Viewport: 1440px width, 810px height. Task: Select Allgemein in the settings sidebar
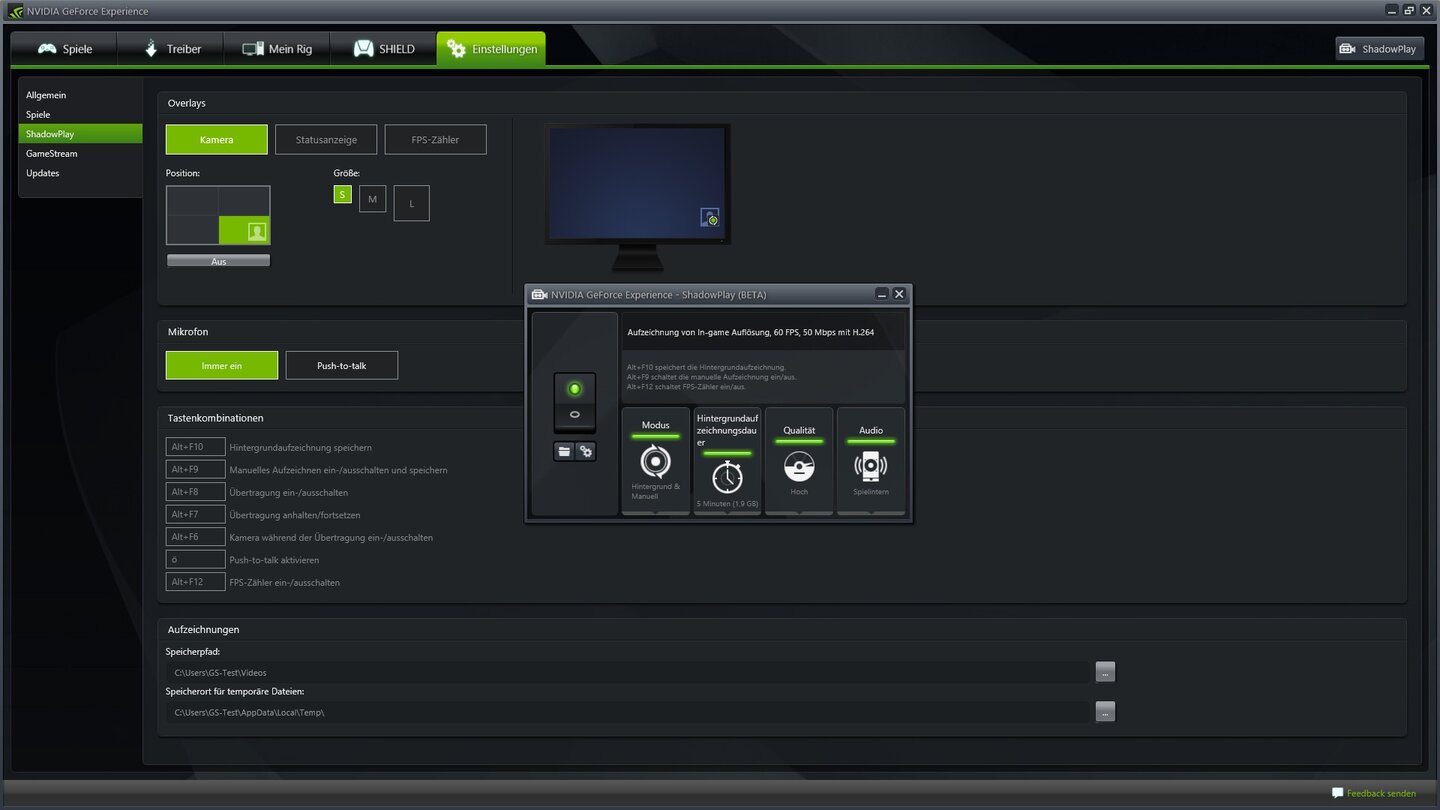(x=80, y=95)
